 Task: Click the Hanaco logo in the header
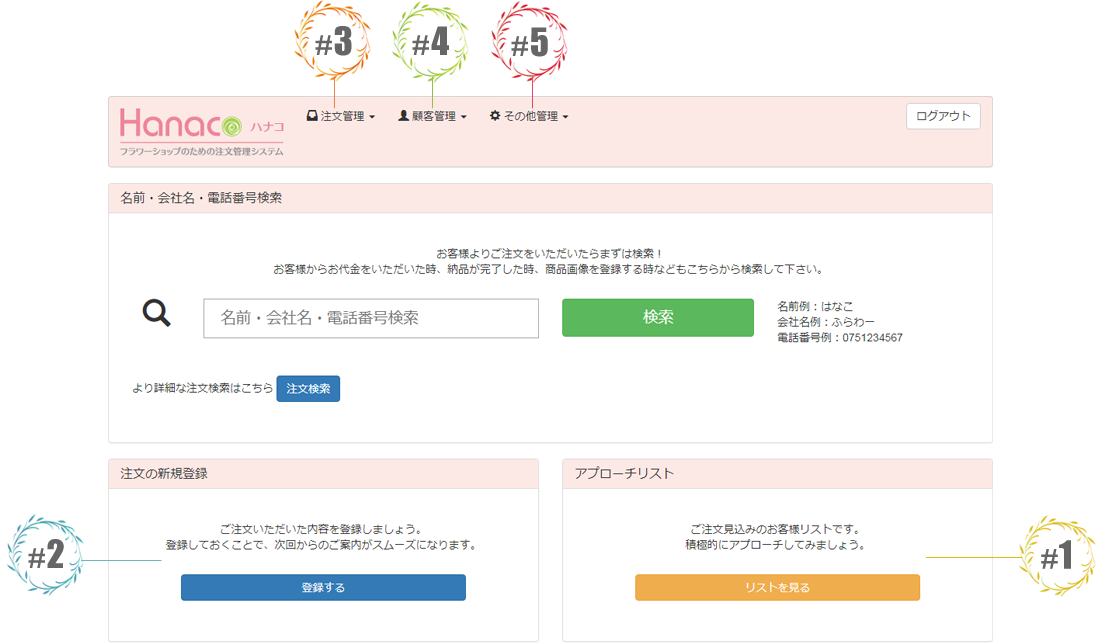201,129
